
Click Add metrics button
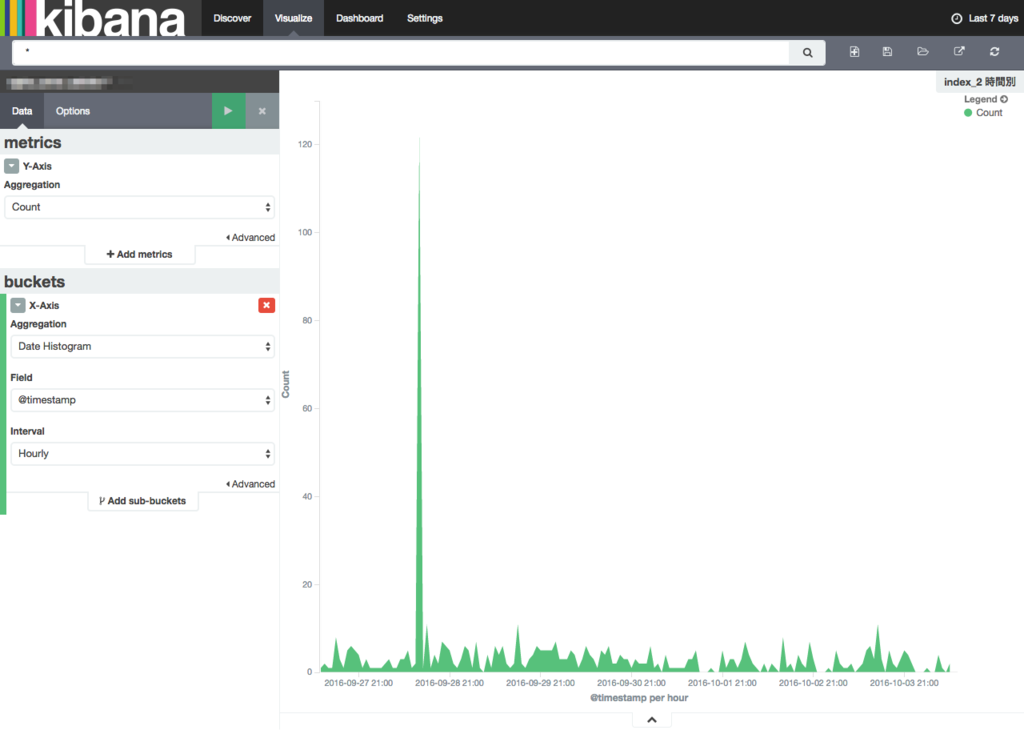[140, 255]
